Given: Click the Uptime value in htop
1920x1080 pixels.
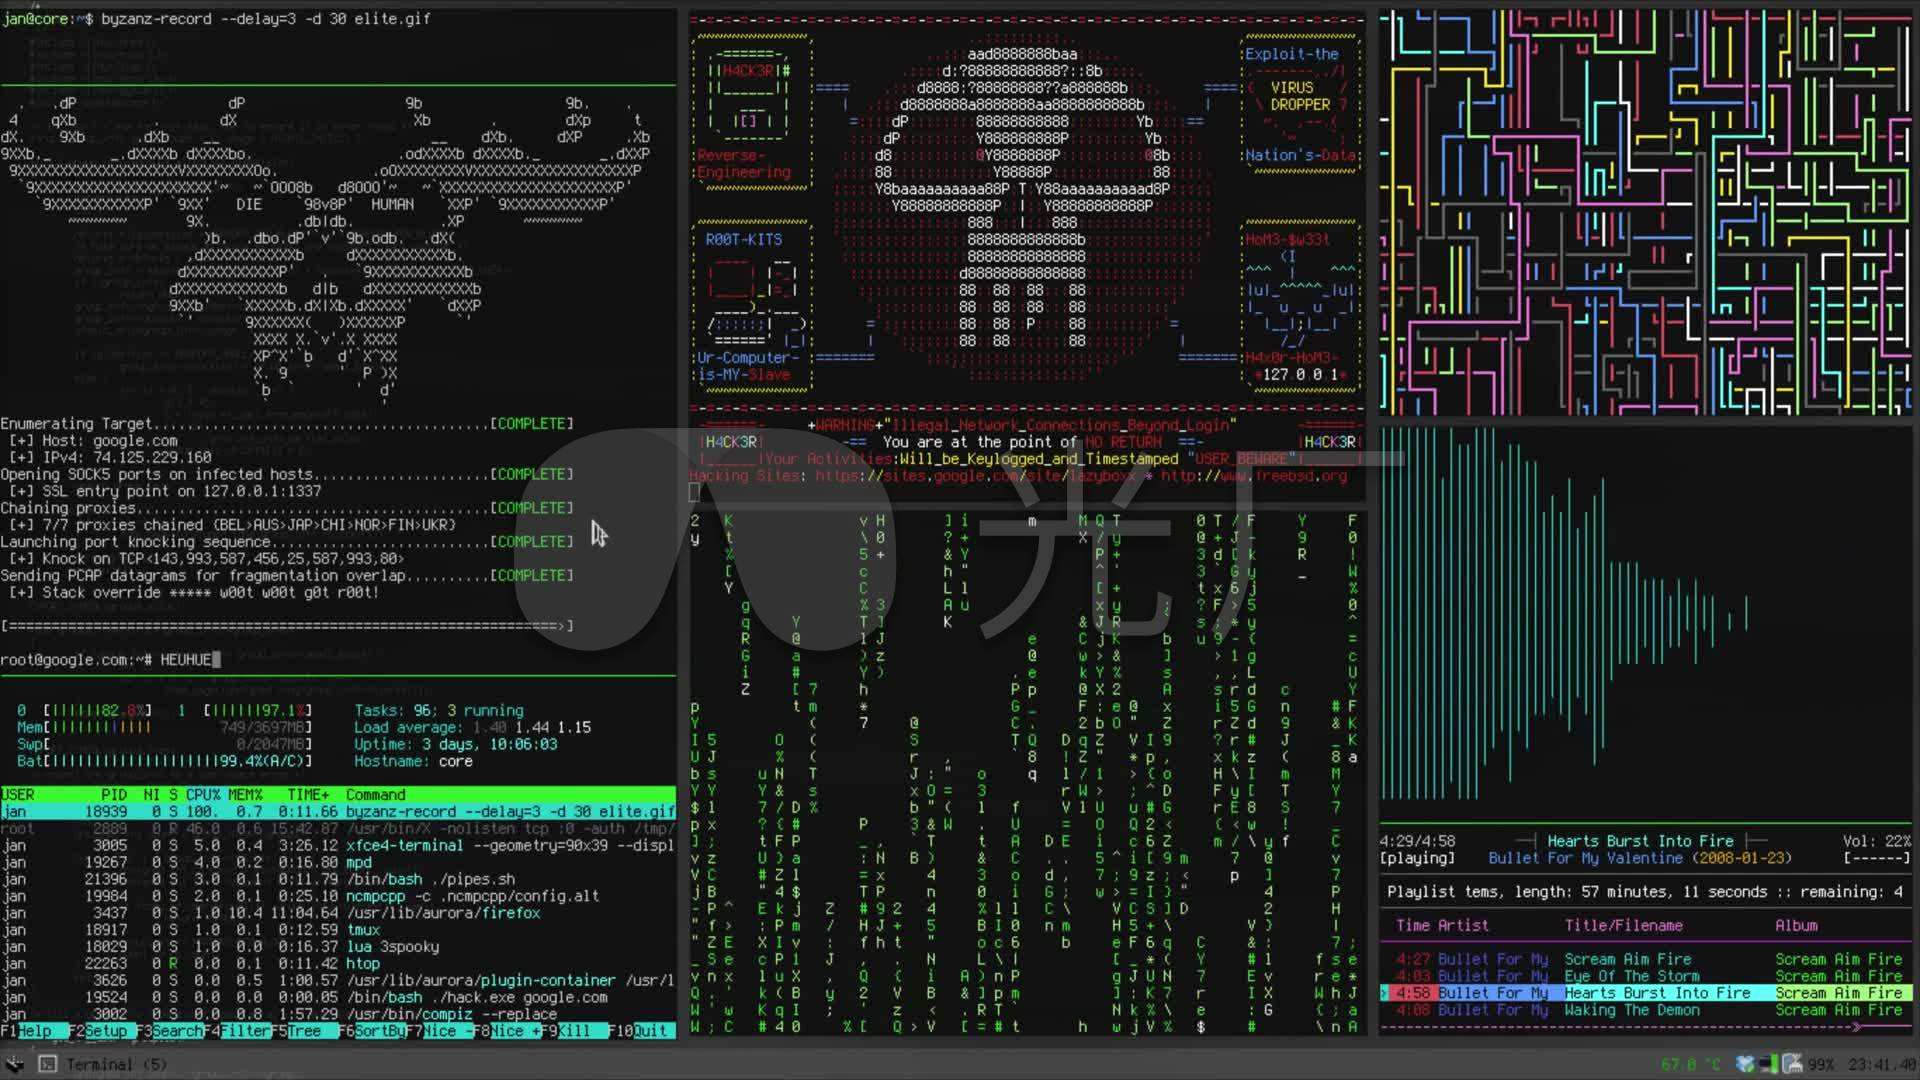Looking at the screenshot, I should coord(489,745).
